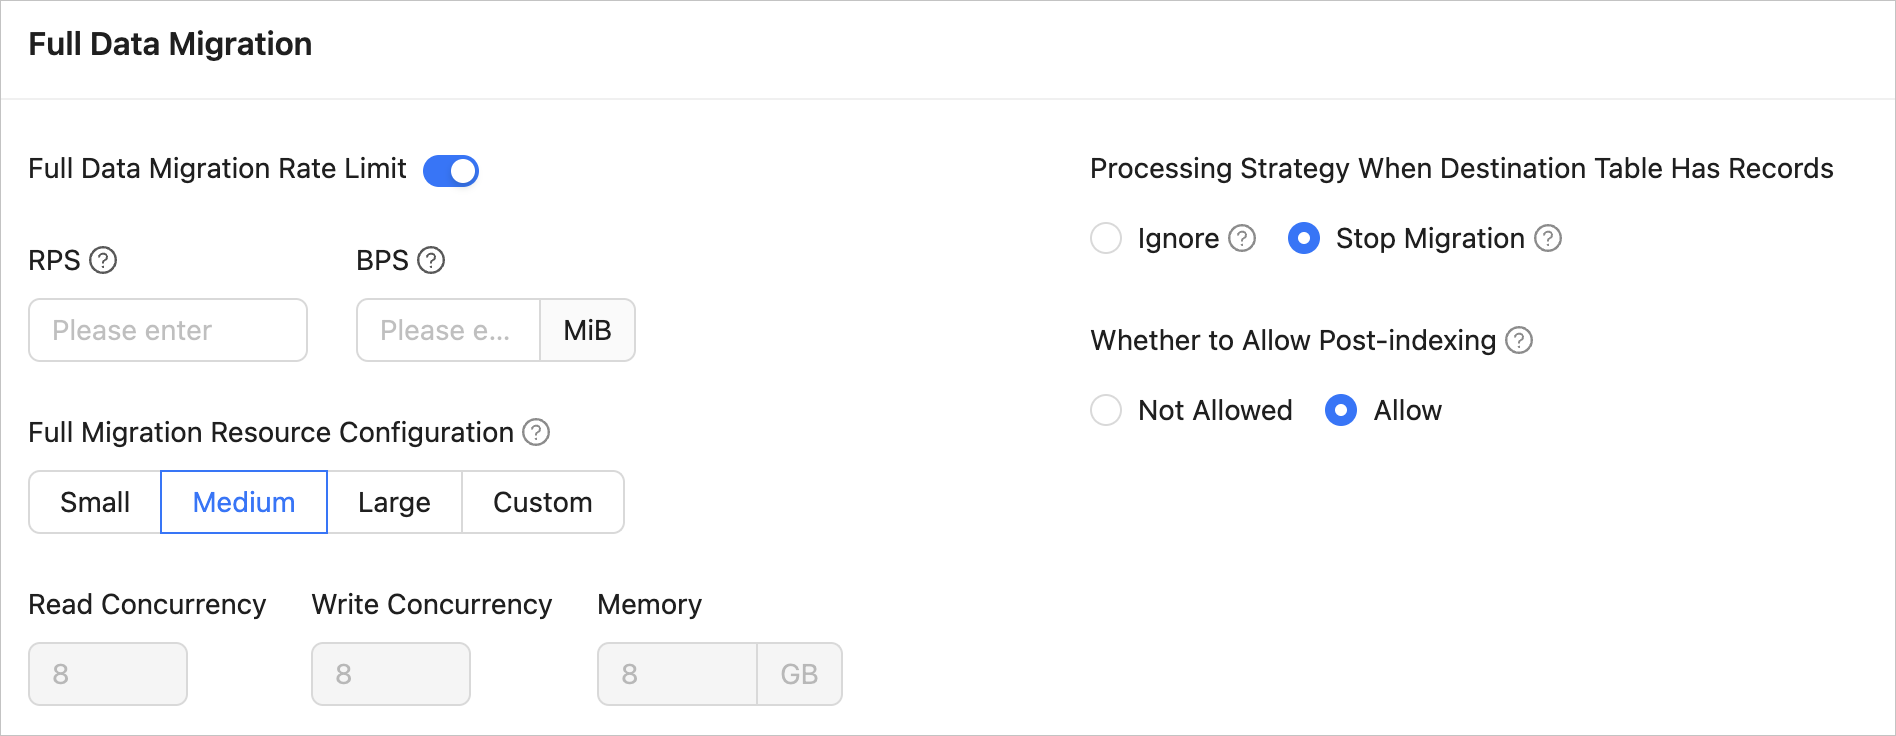Pick the Custom resource configuration
Viewport: 1896px width, 736px height.
pos(542,502)
